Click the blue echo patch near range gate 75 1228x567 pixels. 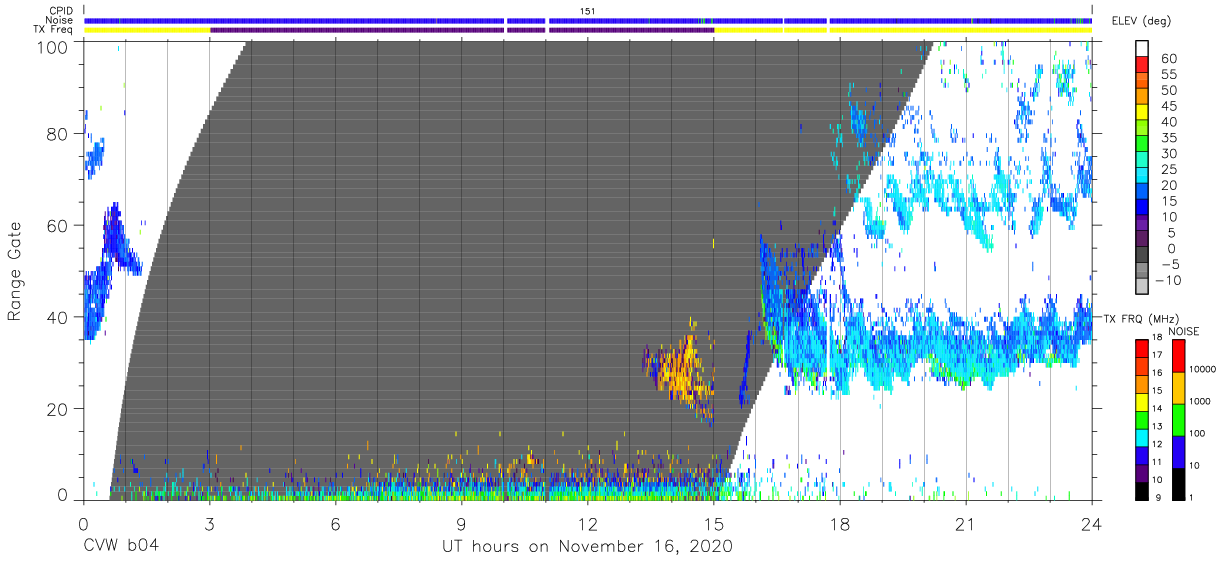pos(94,159)
